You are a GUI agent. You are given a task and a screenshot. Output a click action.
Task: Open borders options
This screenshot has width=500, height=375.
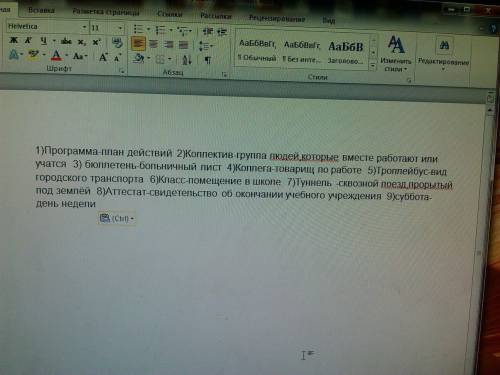pos(160,59)
